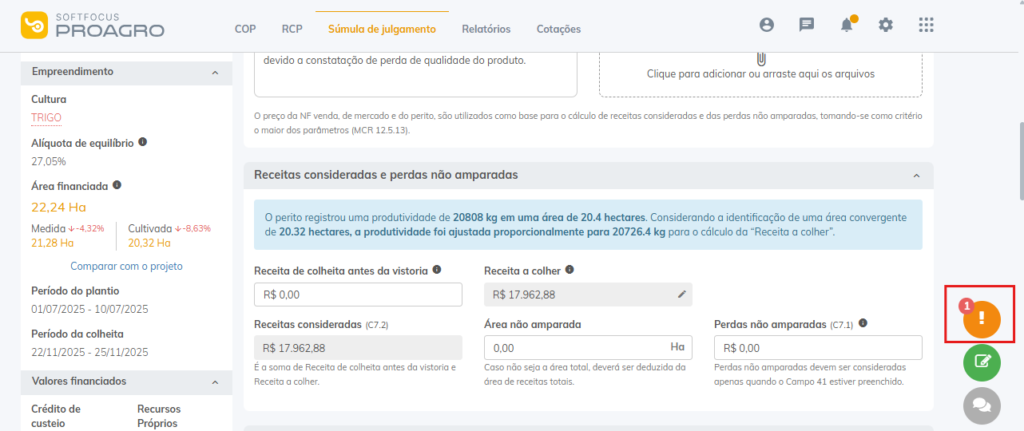Switch to the COP tab

tap(245, 29)
